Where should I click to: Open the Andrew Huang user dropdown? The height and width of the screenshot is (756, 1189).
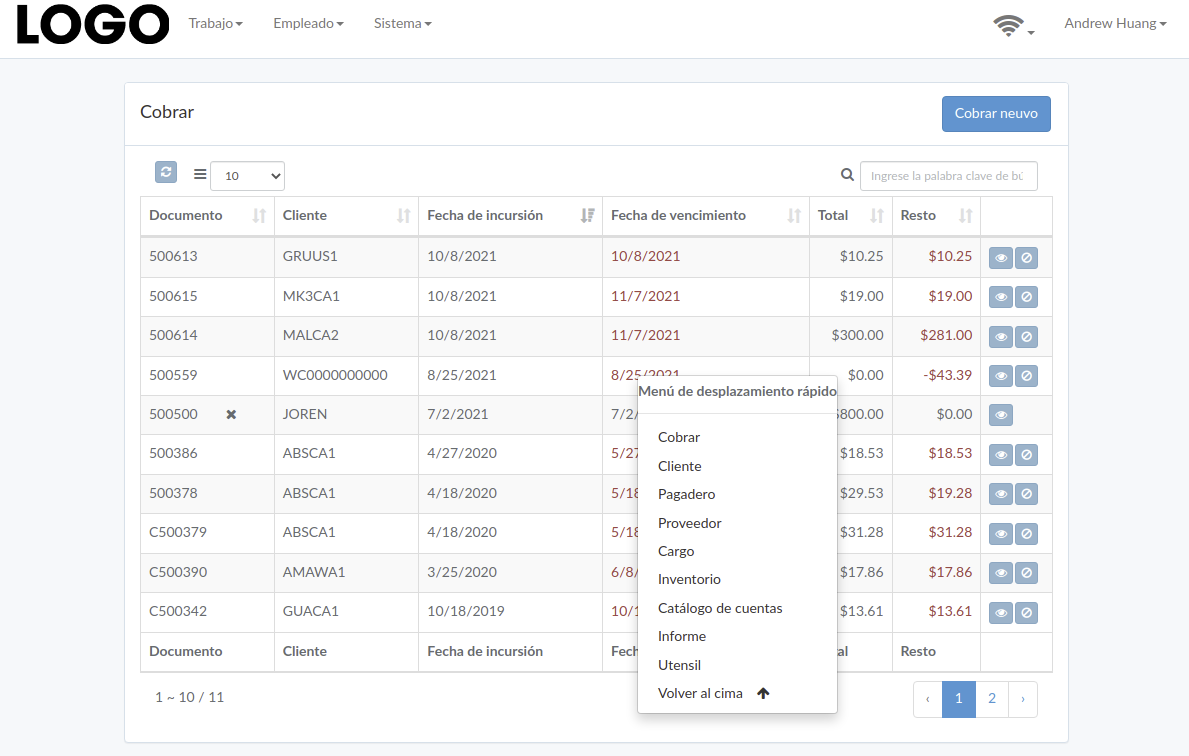tap(1115, 24)
